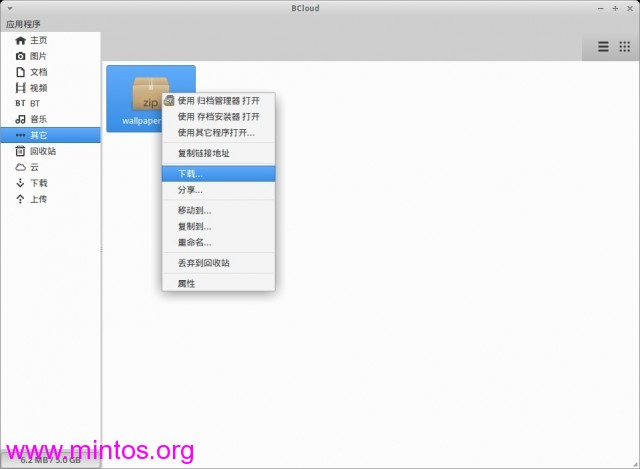Select the BT category icon
The height and width of the screenshot is (469, 640).
click(20, 103)
